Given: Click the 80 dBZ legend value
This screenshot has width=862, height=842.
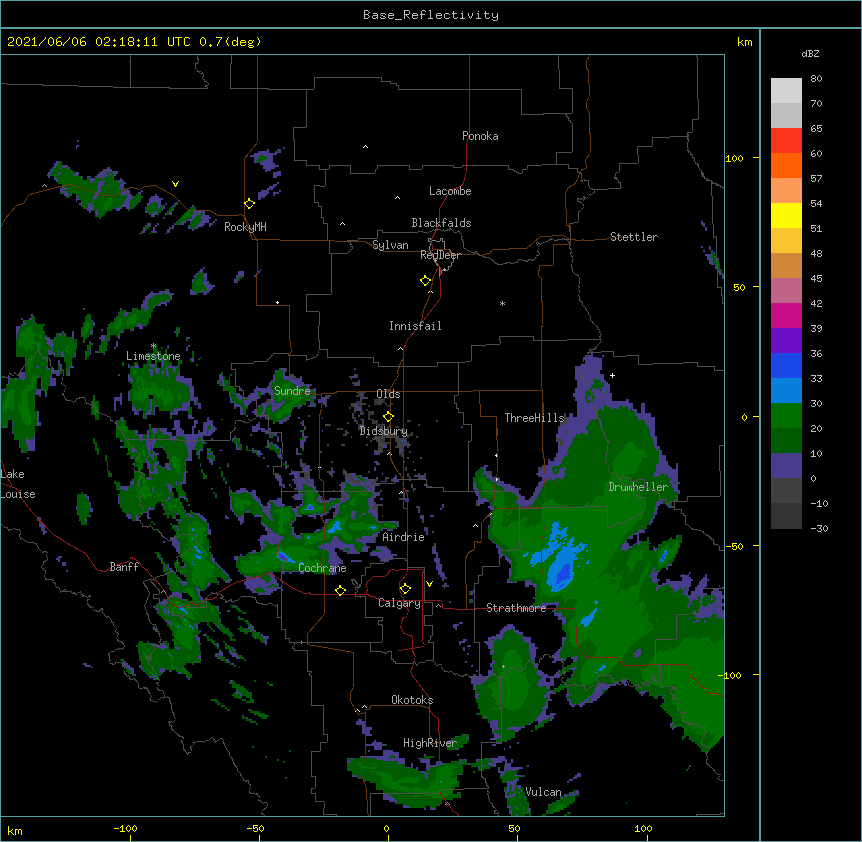Looking at the screenshot, I should pyautogui.click(x=816, y=79).
